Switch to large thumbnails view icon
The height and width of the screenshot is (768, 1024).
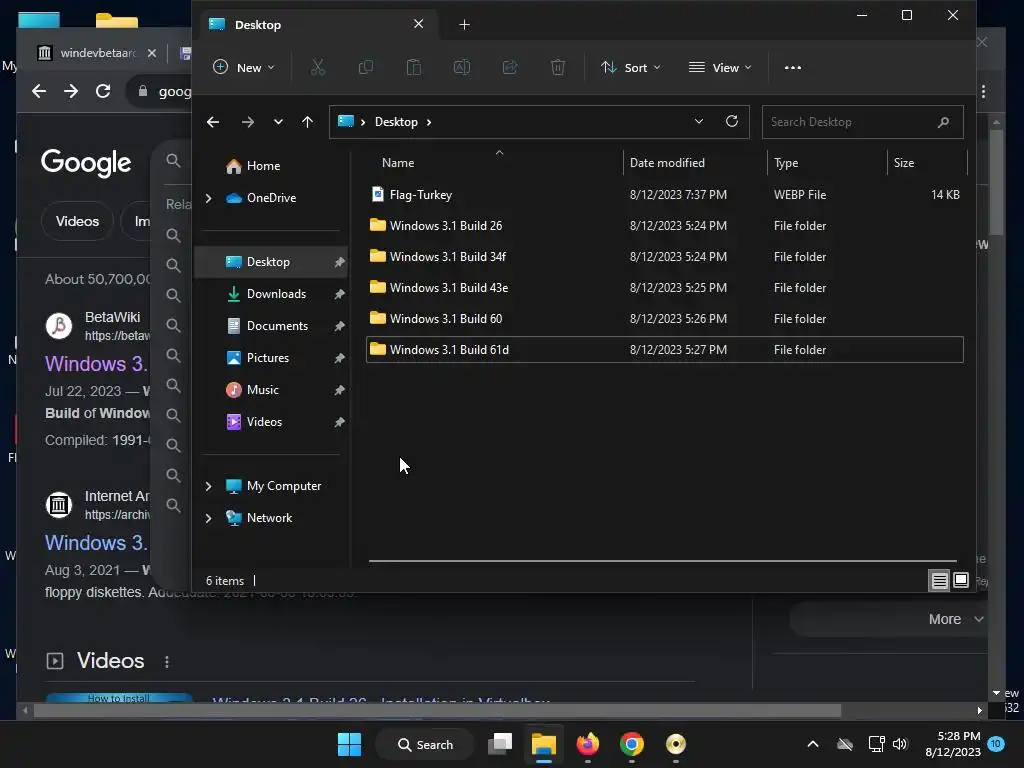point(961,581)
